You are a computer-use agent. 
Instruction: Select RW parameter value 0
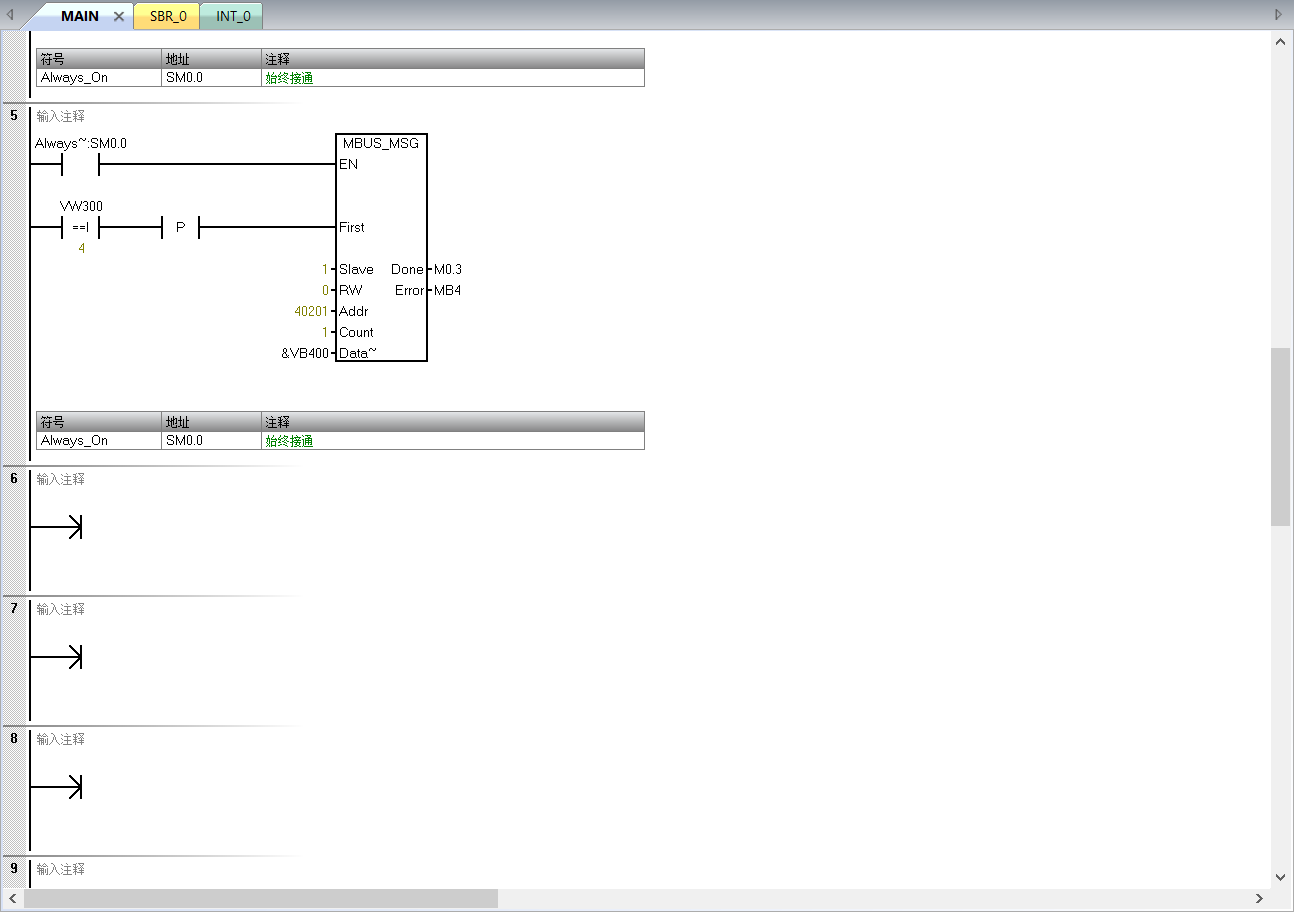[x=325, y=290]
